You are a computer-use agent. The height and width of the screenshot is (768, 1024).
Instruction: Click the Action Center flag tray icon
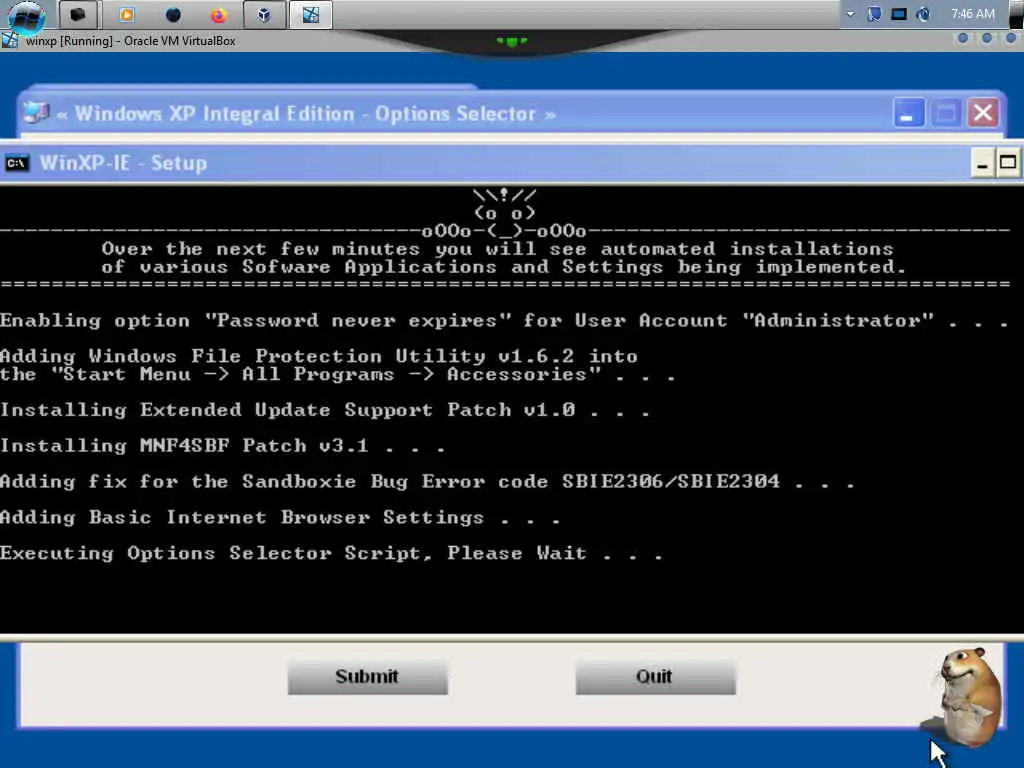tap(874, 14)
